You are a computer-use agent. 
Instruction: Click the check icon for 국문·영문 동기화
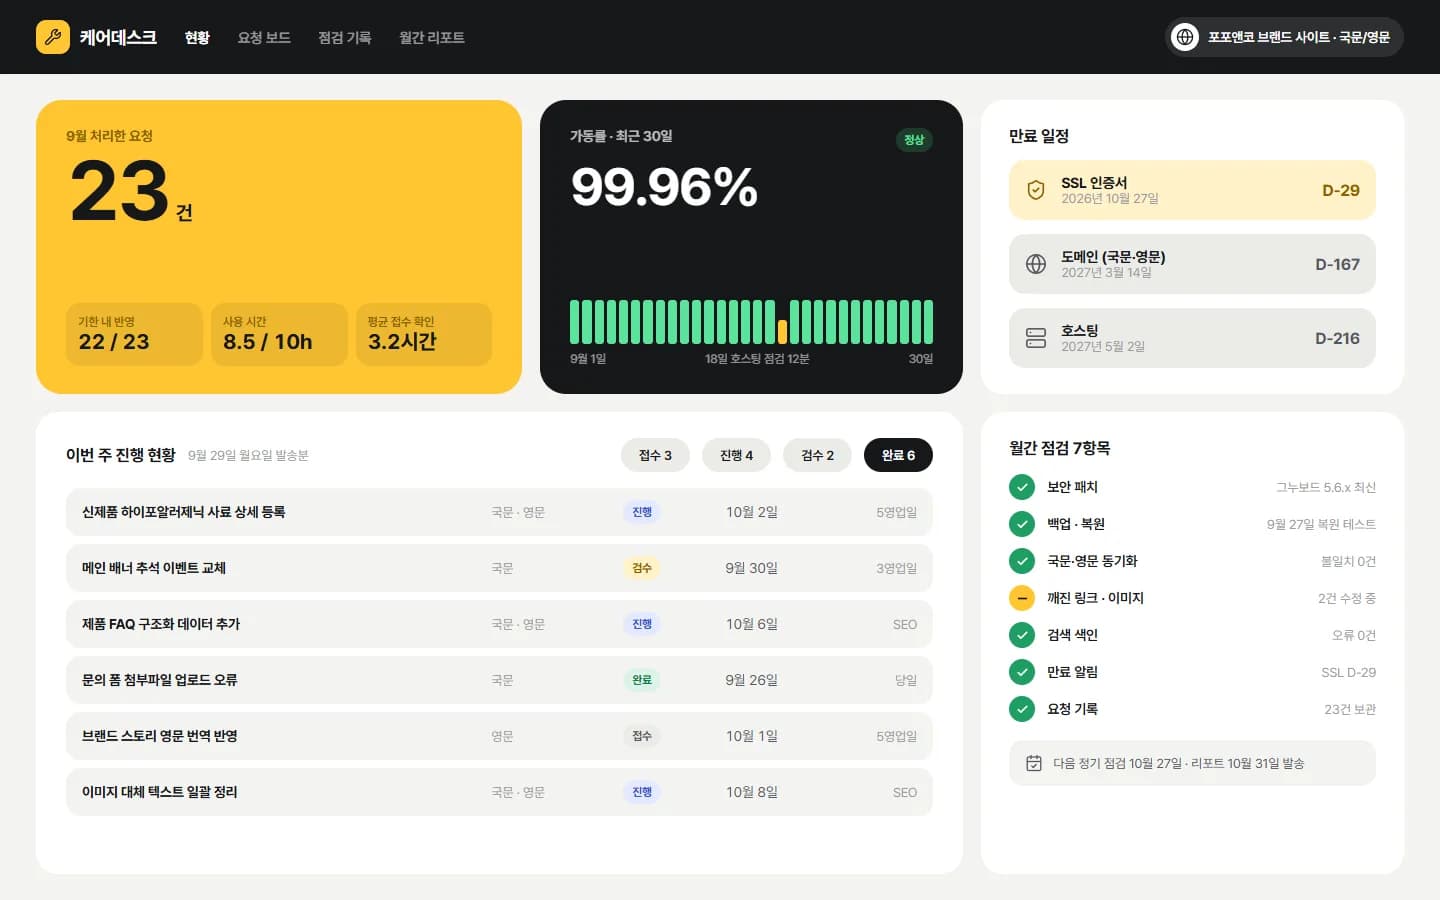pyautogui.click(x=1022, y=561)
